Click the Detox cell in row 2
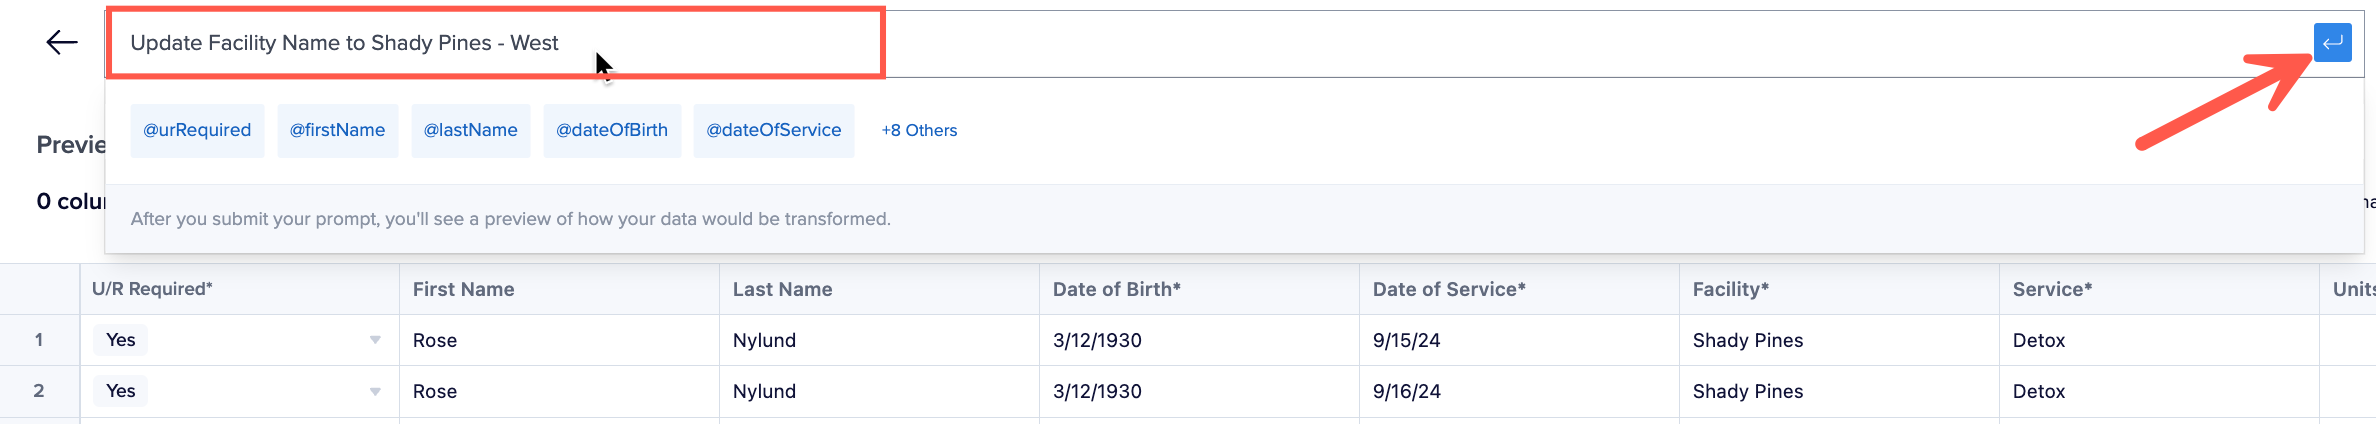This screenshot has width=2376, height=424. pyautogui.click(x=2159, y=391)
